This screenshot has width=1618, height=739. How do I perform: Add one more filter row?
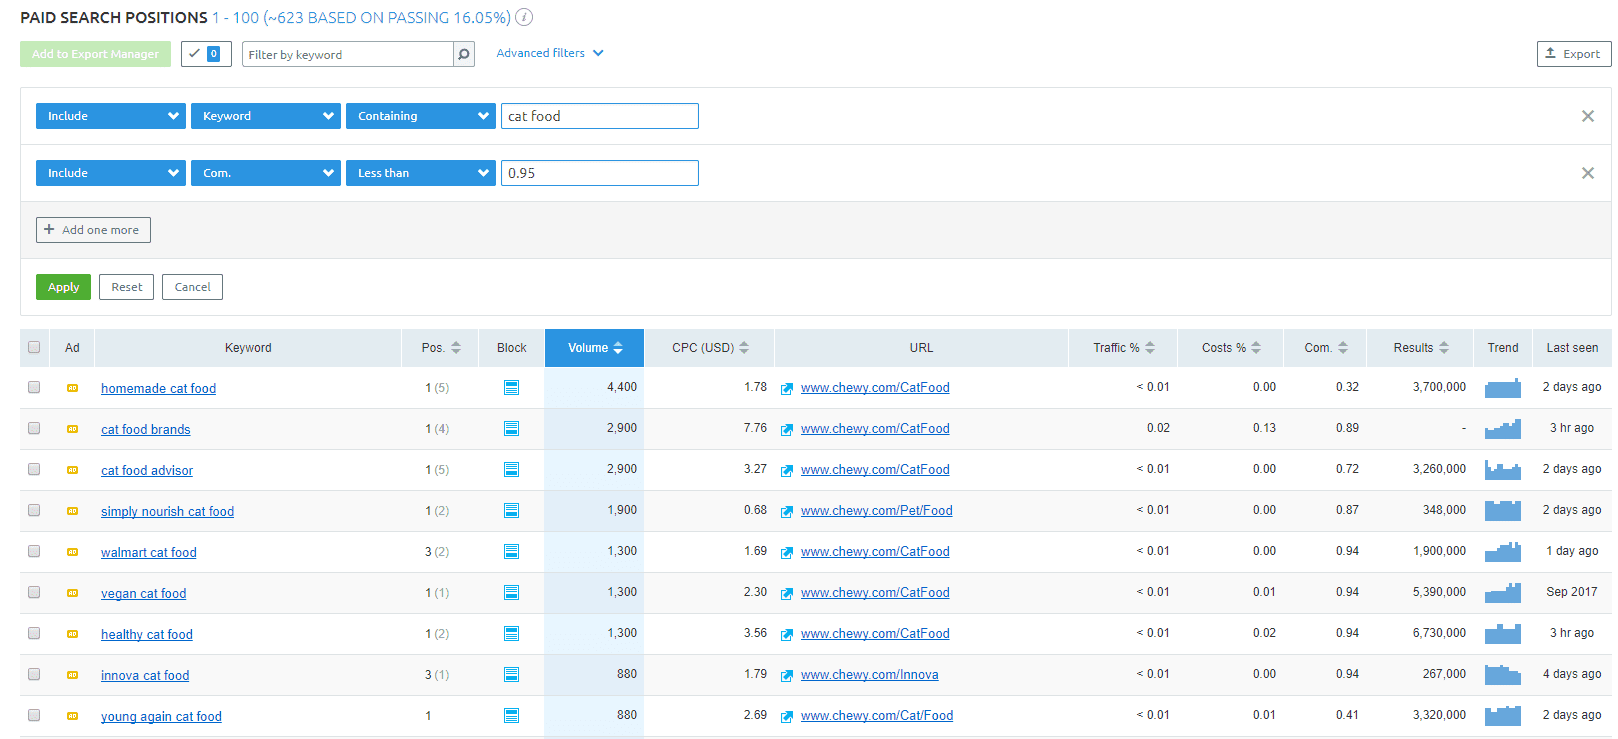[93, 230]
